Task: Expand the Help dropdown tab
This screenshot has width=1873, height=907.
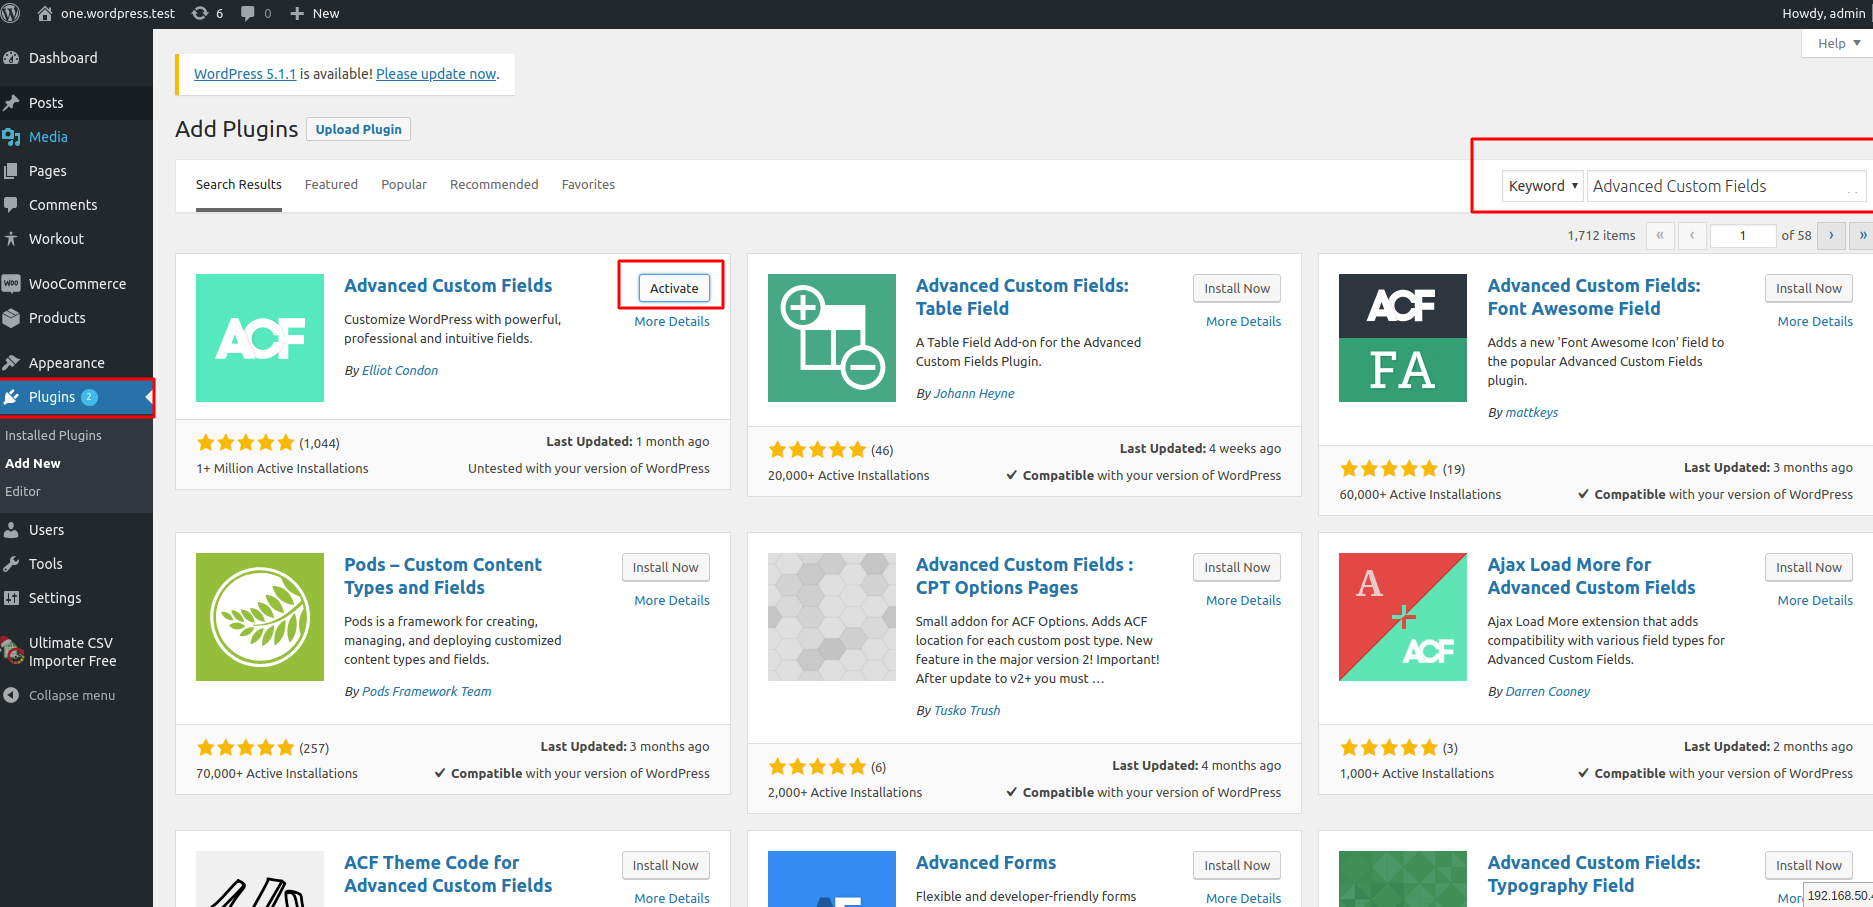Action: click(x=1838, y=43)
